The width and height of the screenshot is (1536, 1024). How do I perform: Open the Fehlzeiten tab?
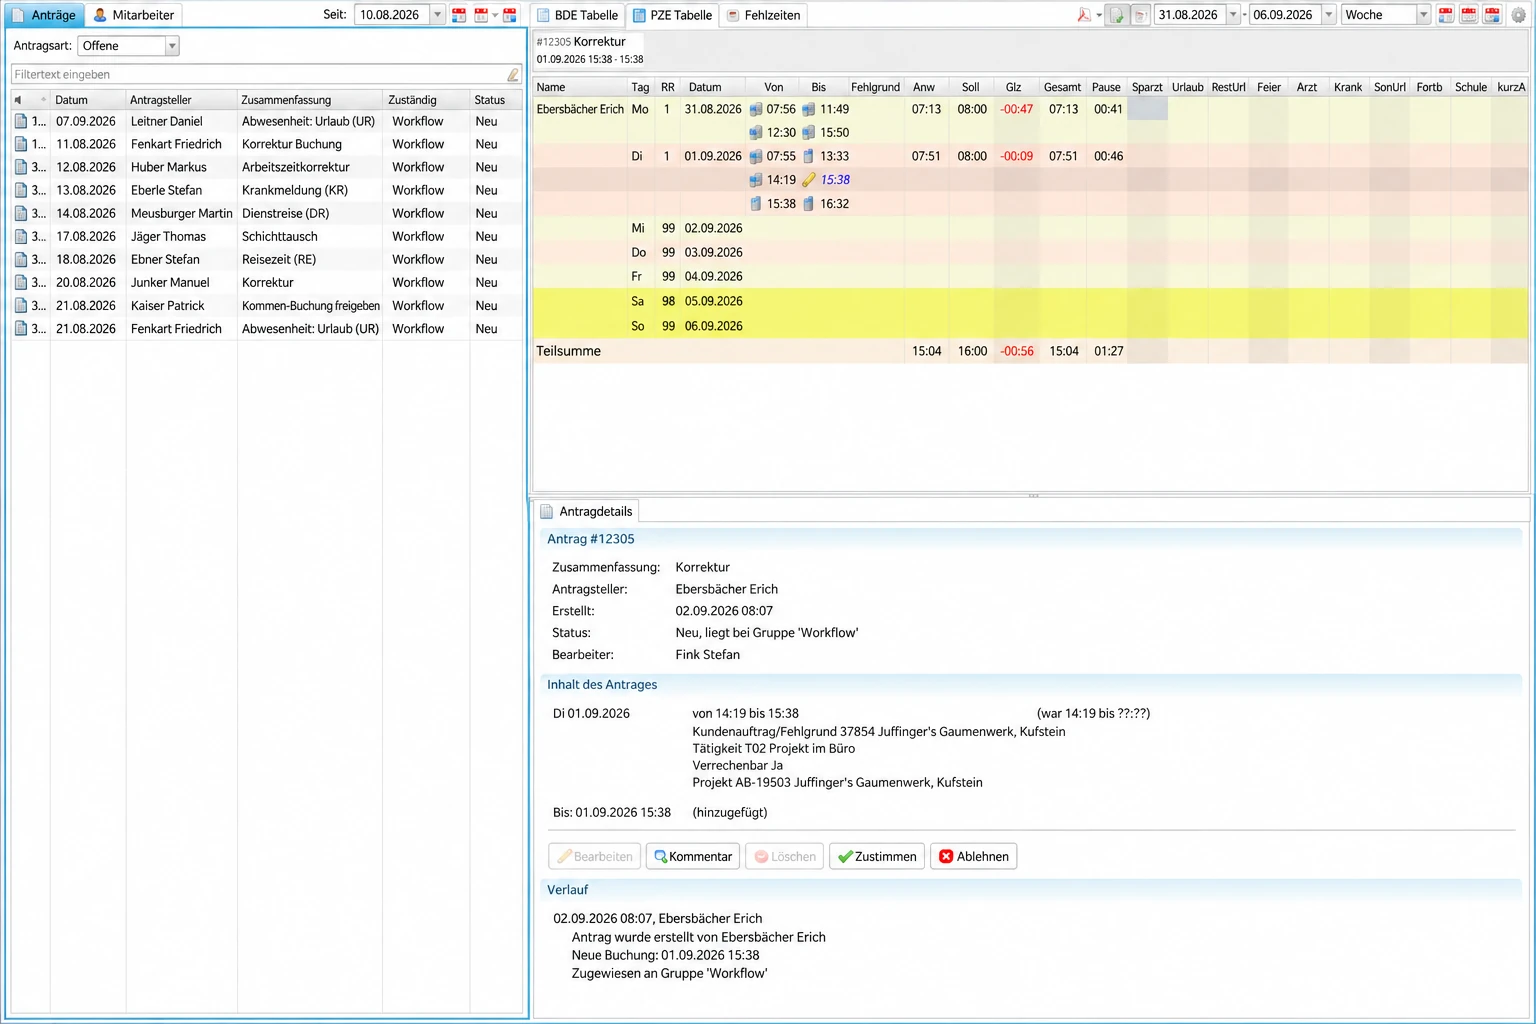click(763, 15)
